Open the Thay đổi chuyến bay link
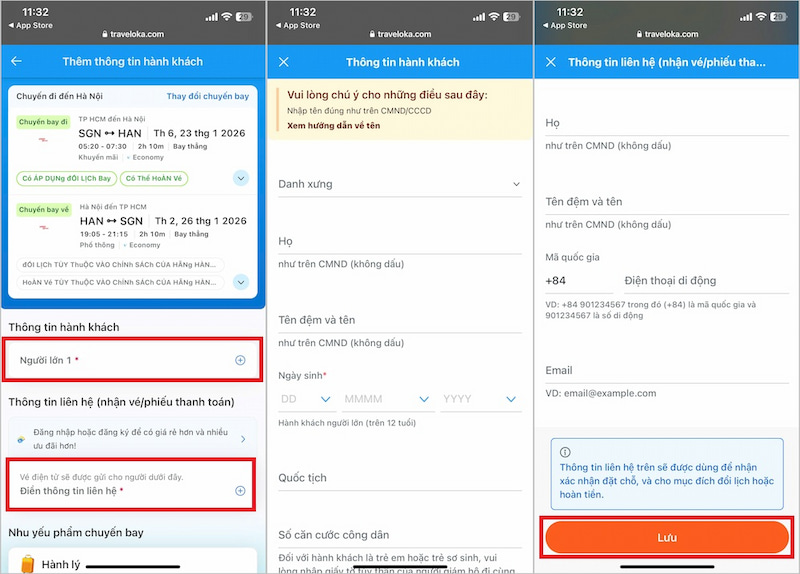This screenshot has width=800, height=574. (208, 96)
